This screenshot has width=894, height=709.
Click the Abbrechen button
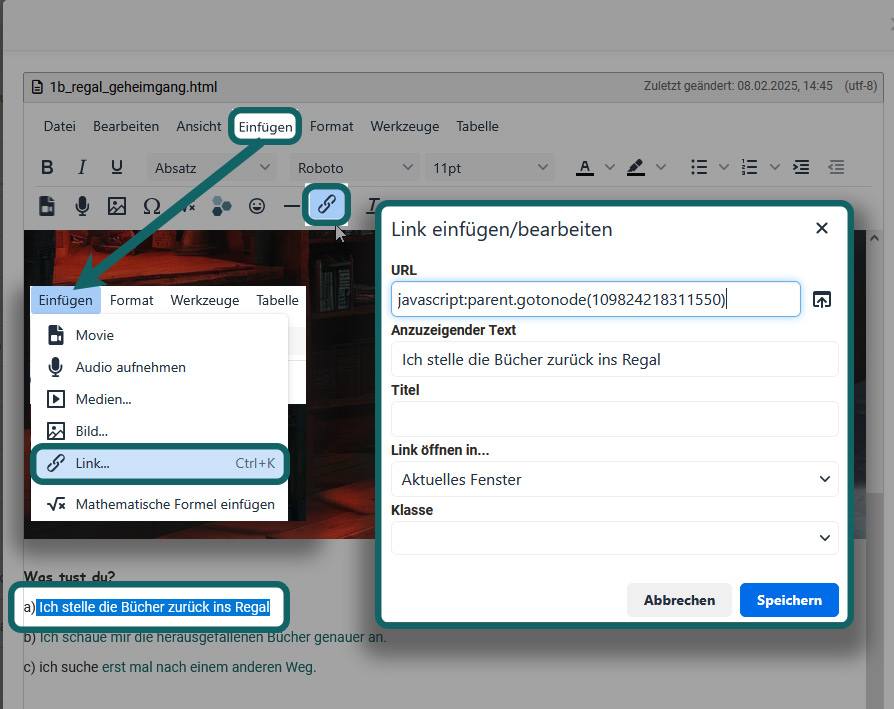(679, 600)
